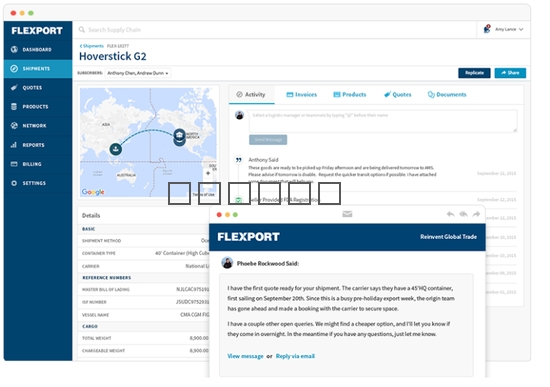This screenshot has height=387, width=550.
Task: Go back via the Shipments breadcrumb
Action: [92, 46]
